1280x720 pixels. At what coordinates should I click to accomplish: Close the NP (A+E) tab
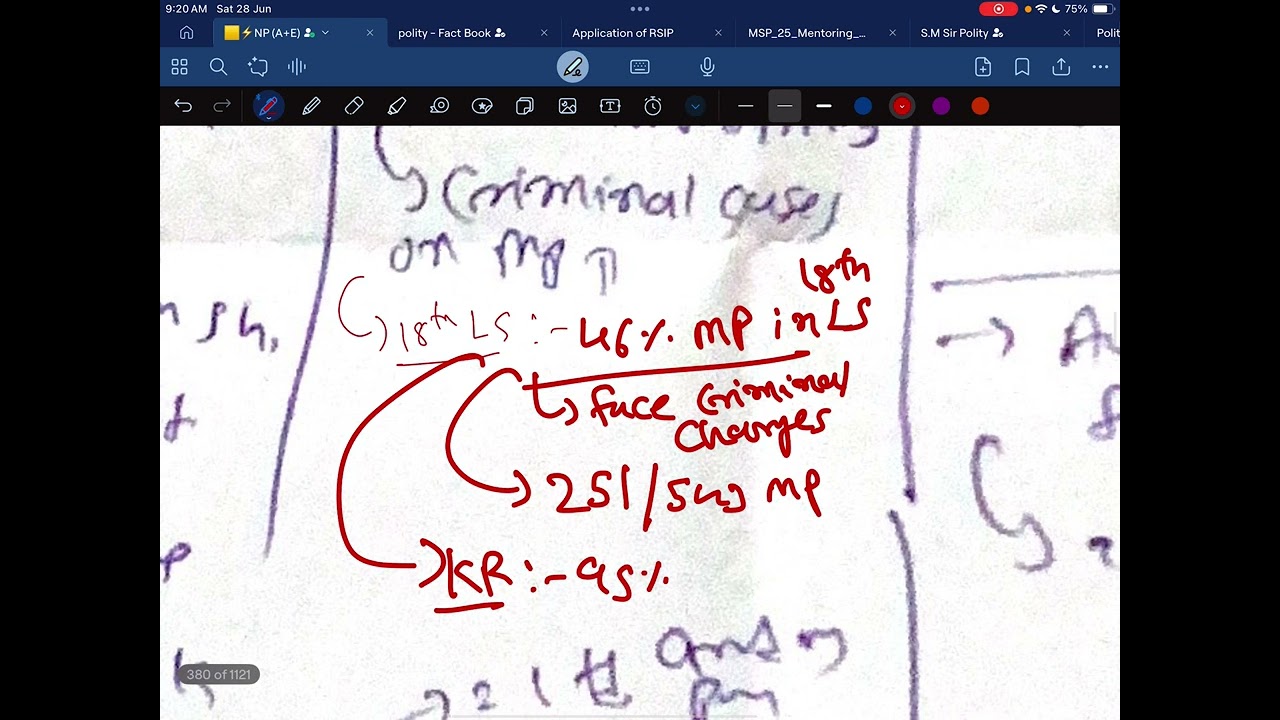369,33
